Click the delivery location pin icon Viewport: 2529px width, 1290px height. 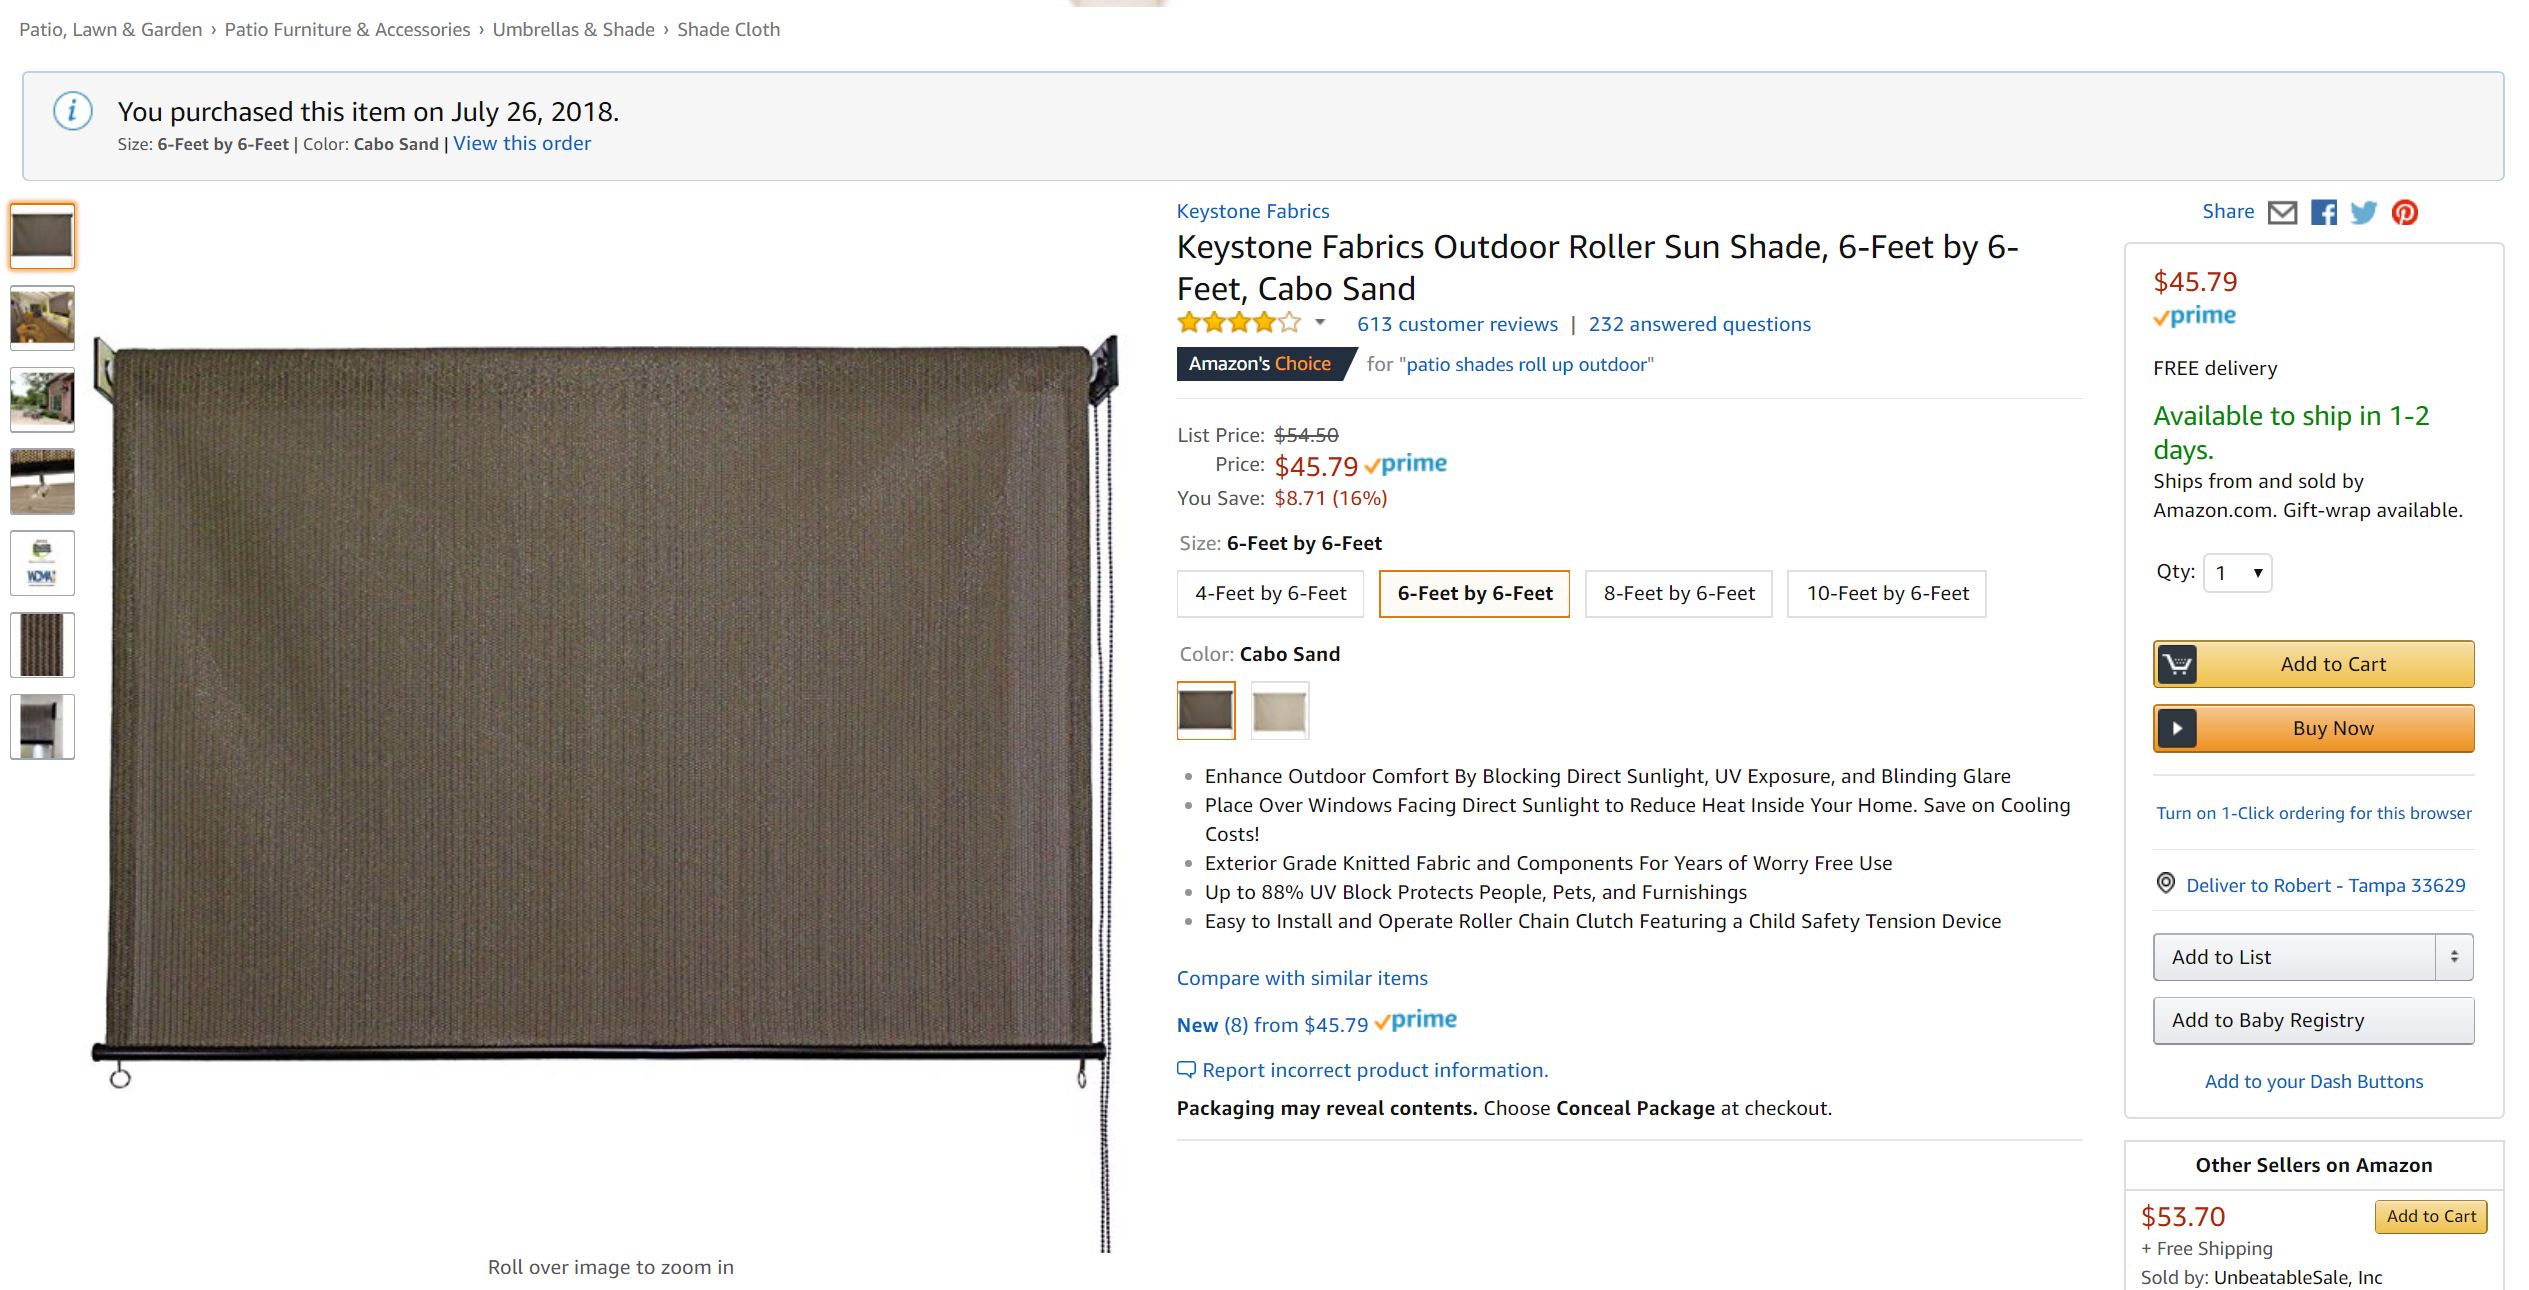tap(2165, 884)
